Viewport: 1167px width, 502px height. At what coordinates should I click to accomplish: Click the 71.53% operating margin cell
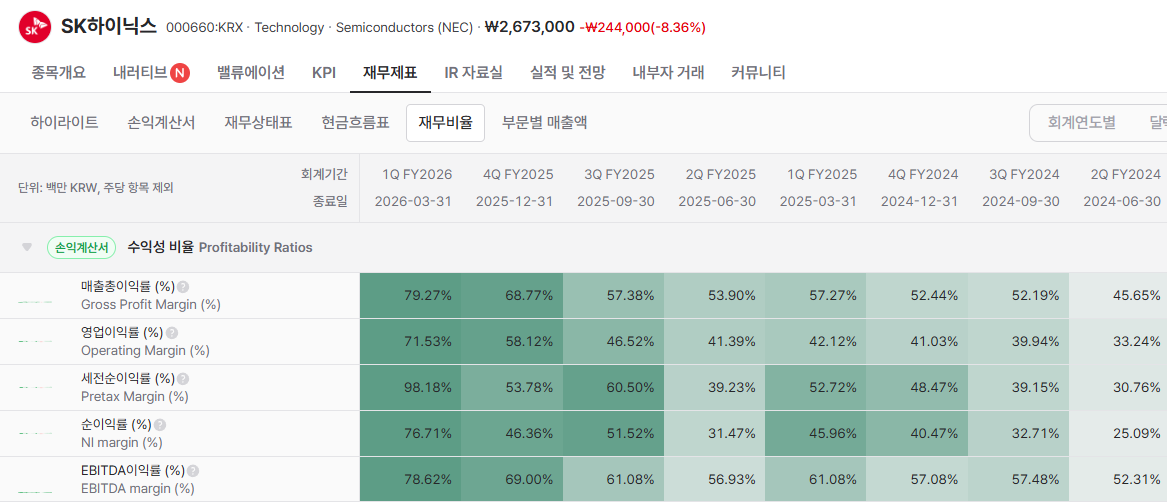411,342
